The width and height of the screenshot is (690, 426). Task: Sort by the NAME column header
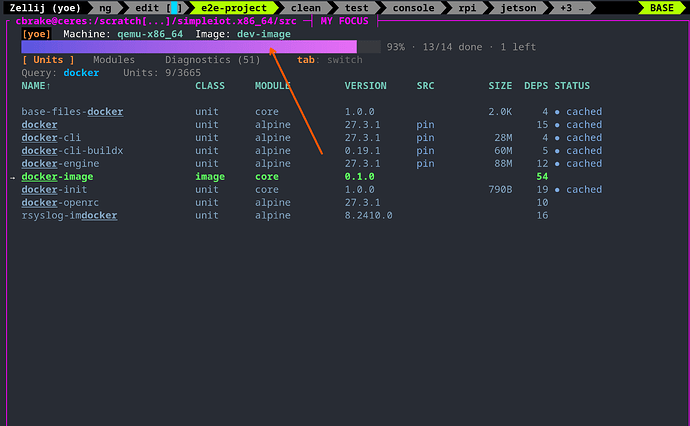coord(36,86)
